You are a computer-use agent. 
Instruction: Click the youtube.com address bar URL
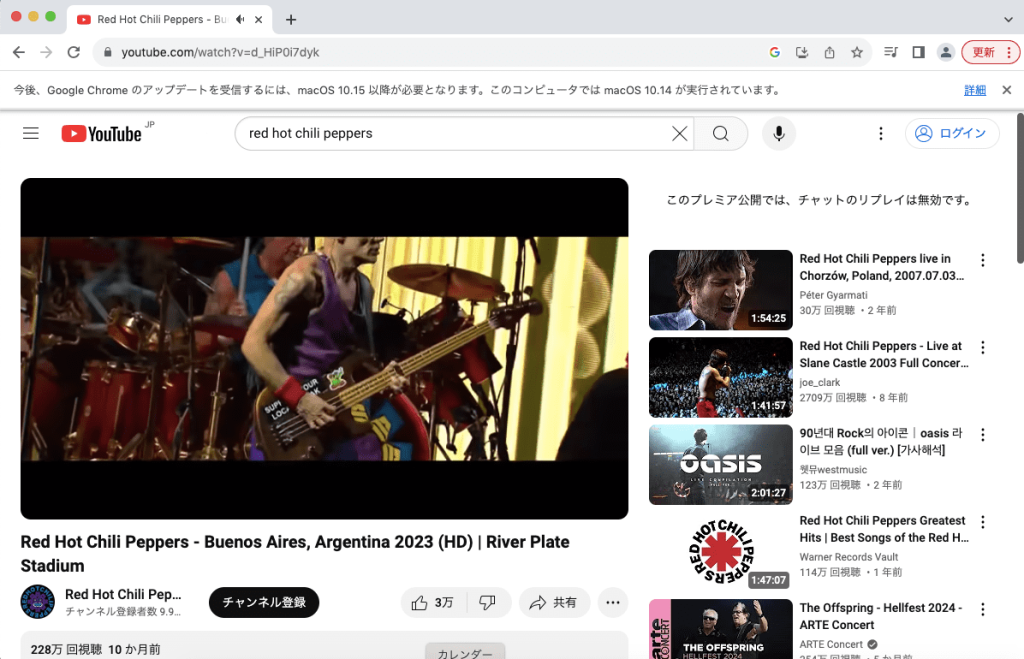[x=220, y=52]
